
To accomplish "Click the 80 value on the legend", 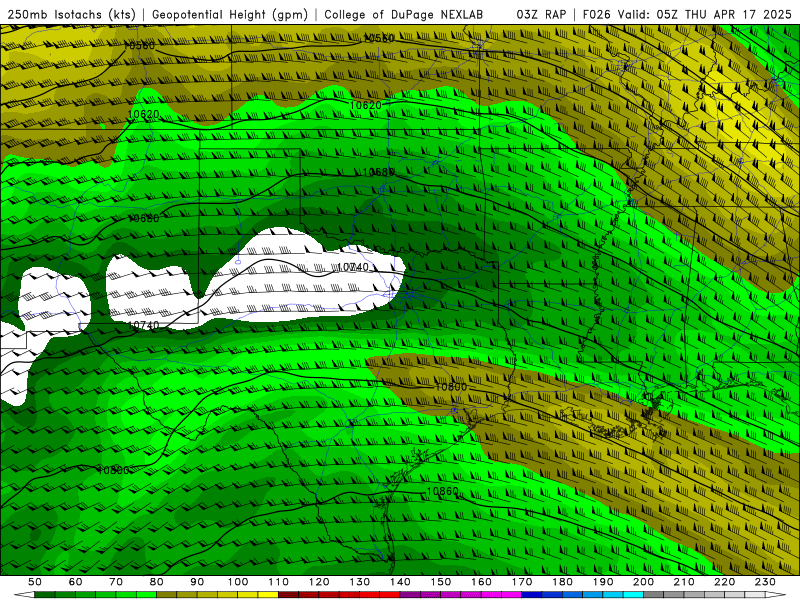I will click(x=157, y=582).
